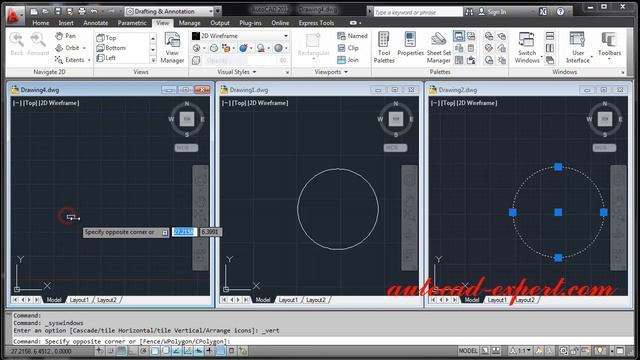Viewport: 640px width, 360px height.
Task: Open the 2D Wireframe visual style dropdown
Action: [240, 36]
